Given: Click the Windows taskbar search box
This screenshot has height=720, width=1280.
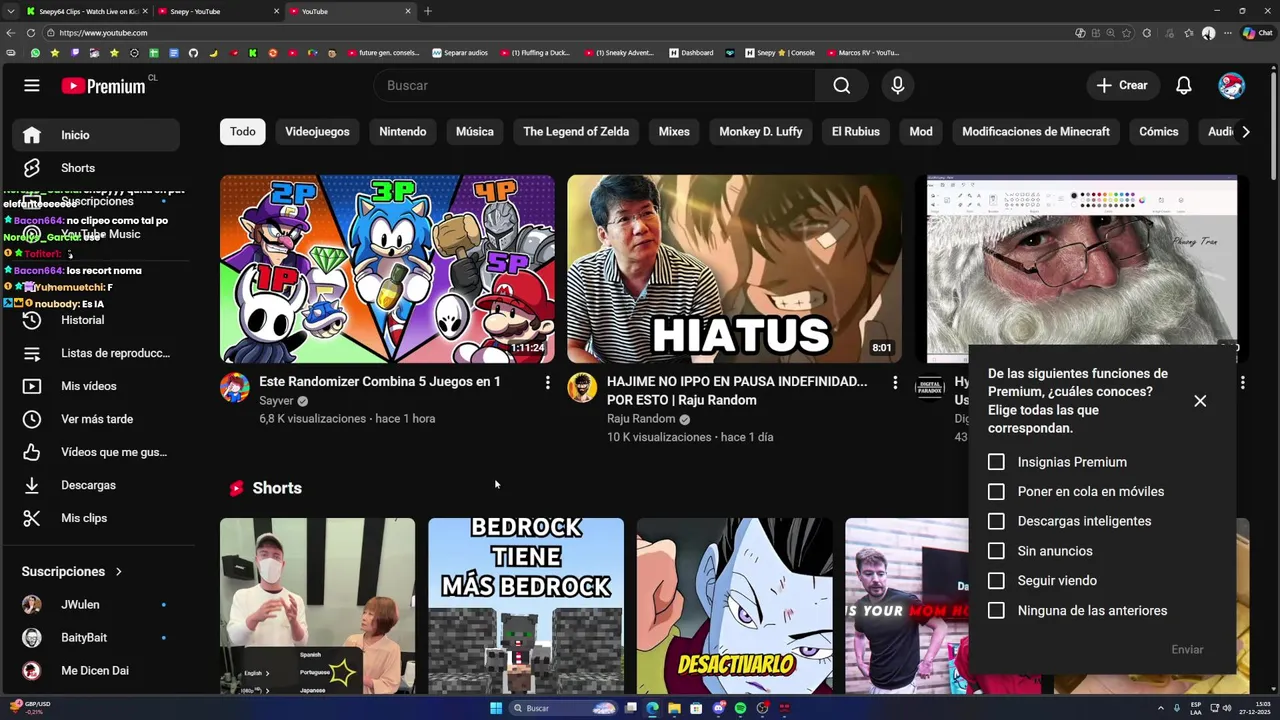Looking at the screenshot, I should point(563,708).
